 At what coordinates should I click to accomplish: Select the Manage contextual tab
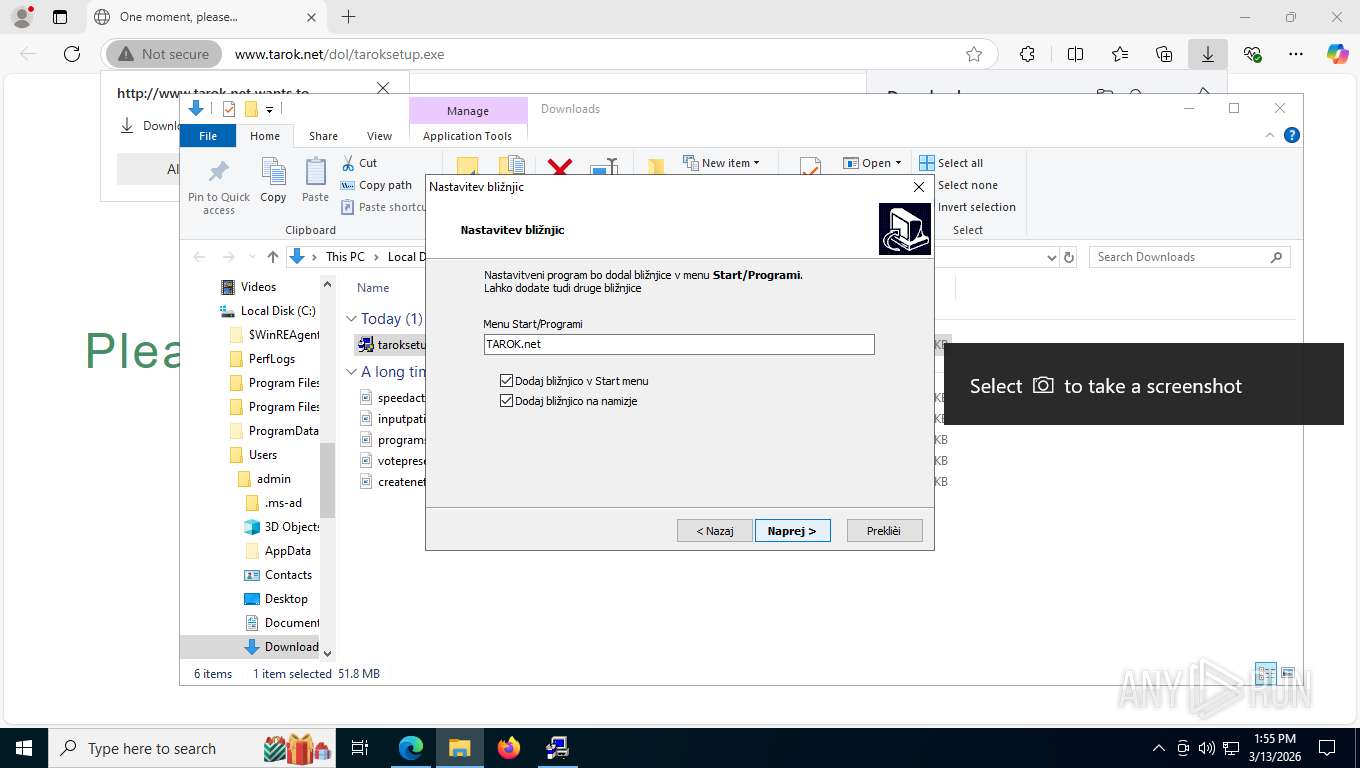[x=468, y=111]
